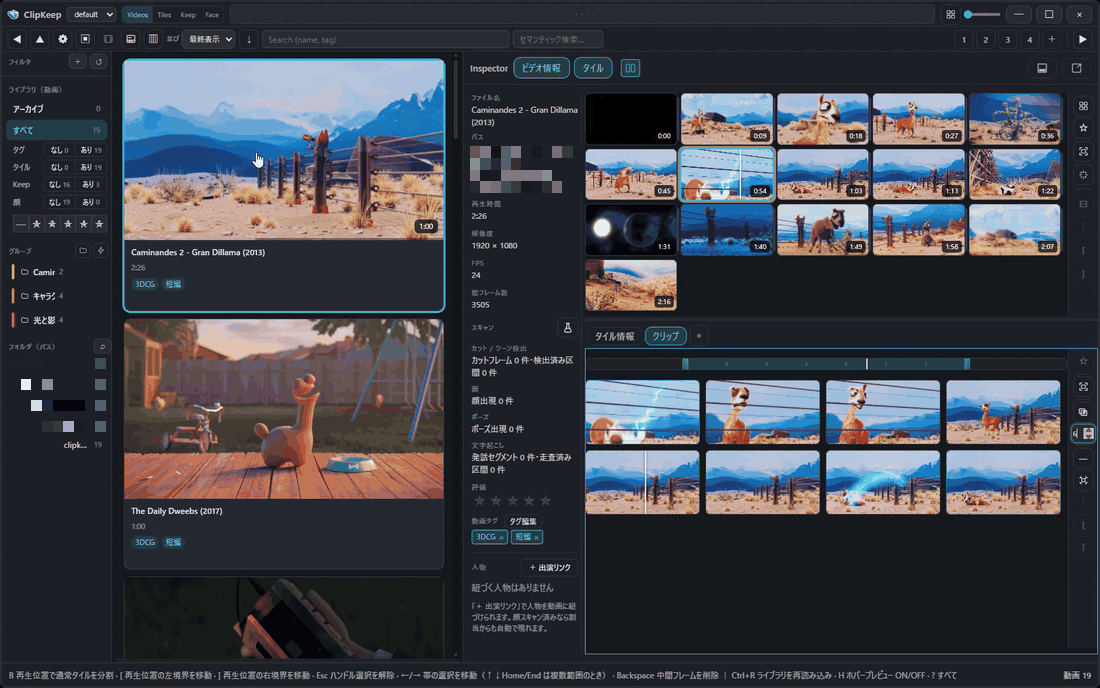Switch to the Videos tab
This screenshot has height=688, width=1100.
tap(138, 14)
